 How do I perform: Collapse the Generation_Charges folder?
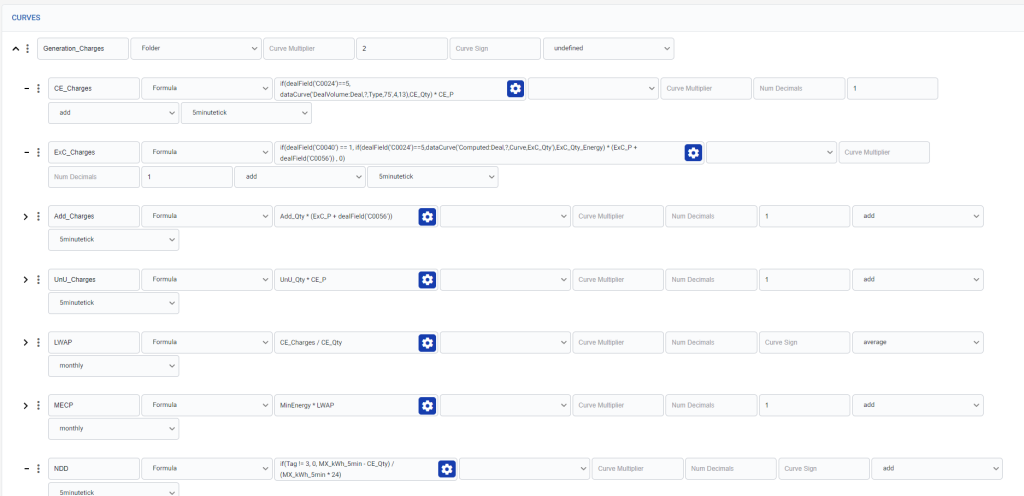[16, 49]
